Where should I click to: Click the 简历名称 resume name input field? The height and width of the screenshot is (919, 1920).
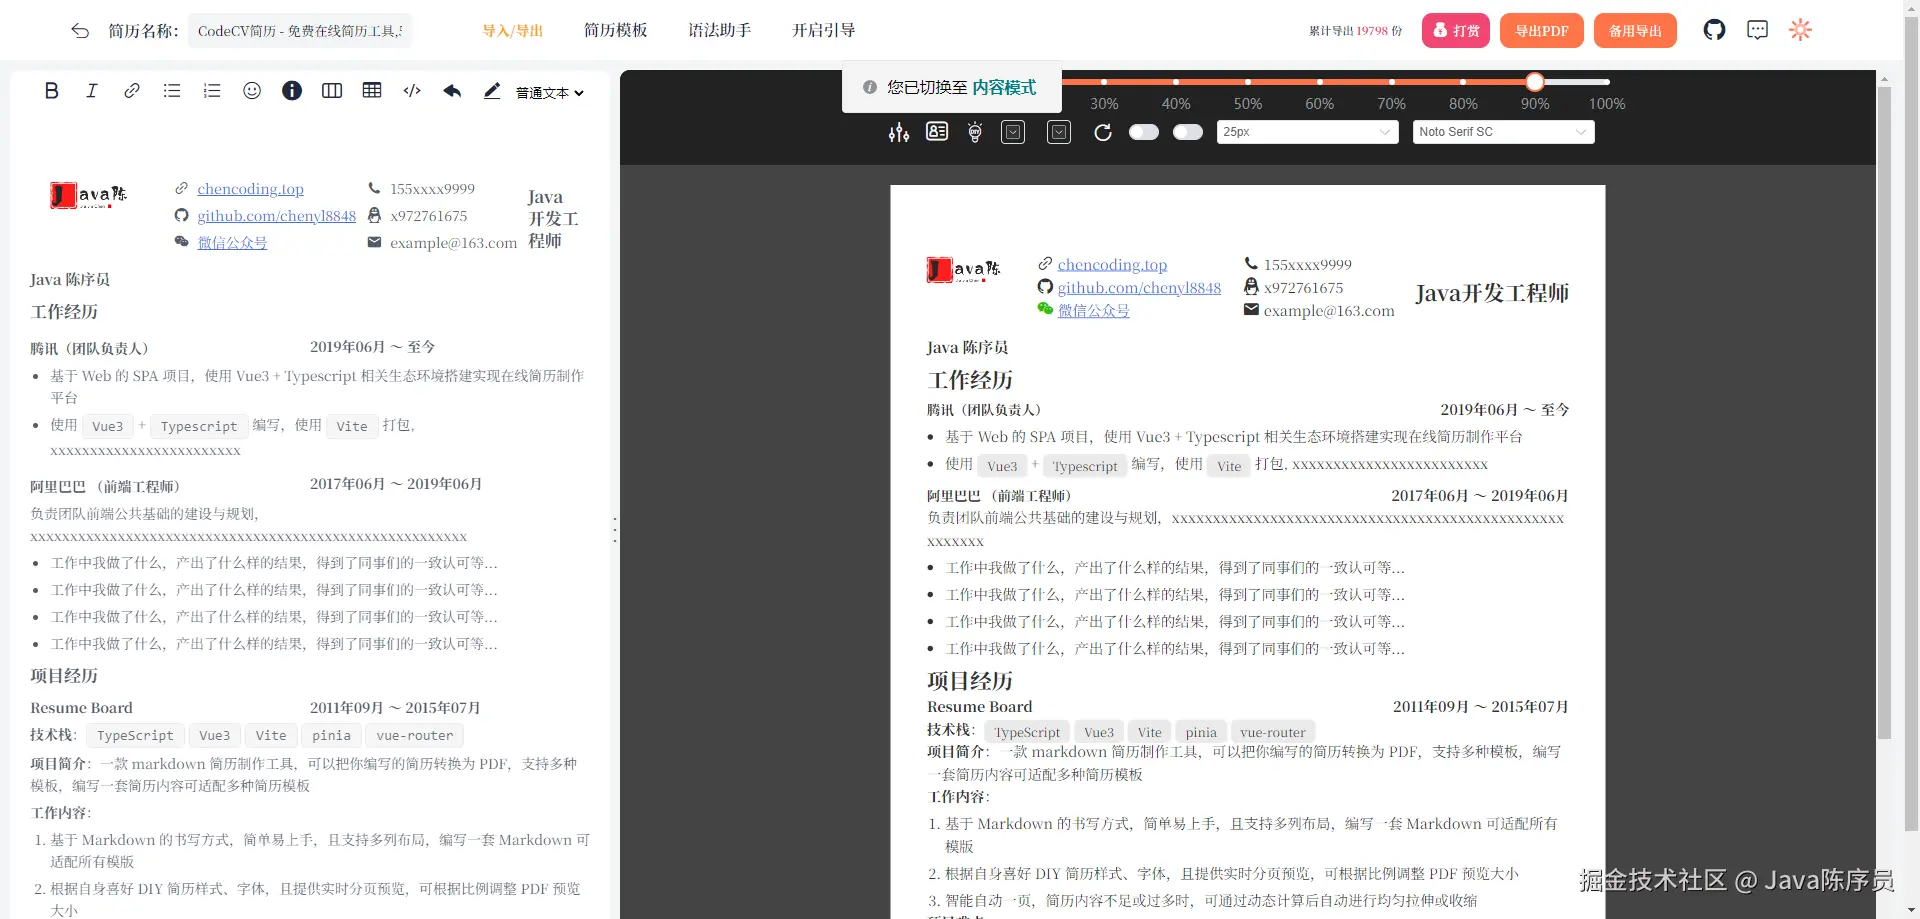300,31
